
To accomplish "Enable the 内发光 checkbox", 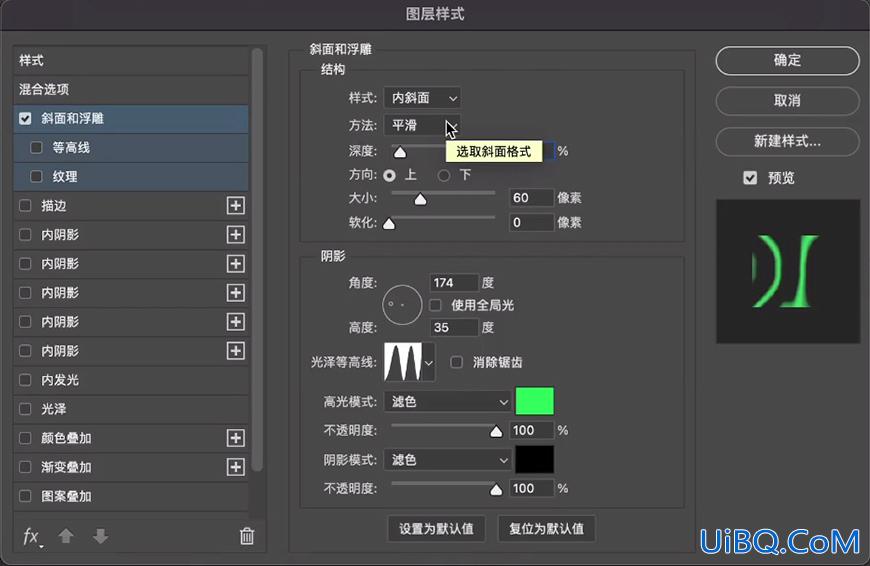I will tap(25, 380).
